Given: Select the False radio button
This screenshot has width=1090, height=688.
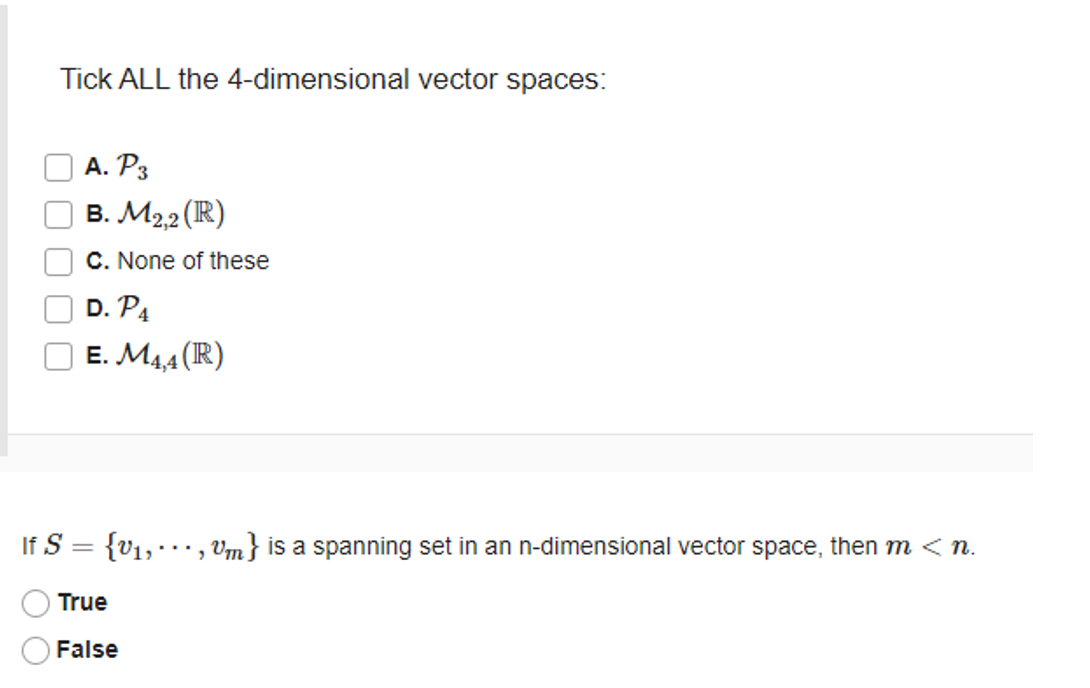Looking at the screenshot, I should (37, 648).
